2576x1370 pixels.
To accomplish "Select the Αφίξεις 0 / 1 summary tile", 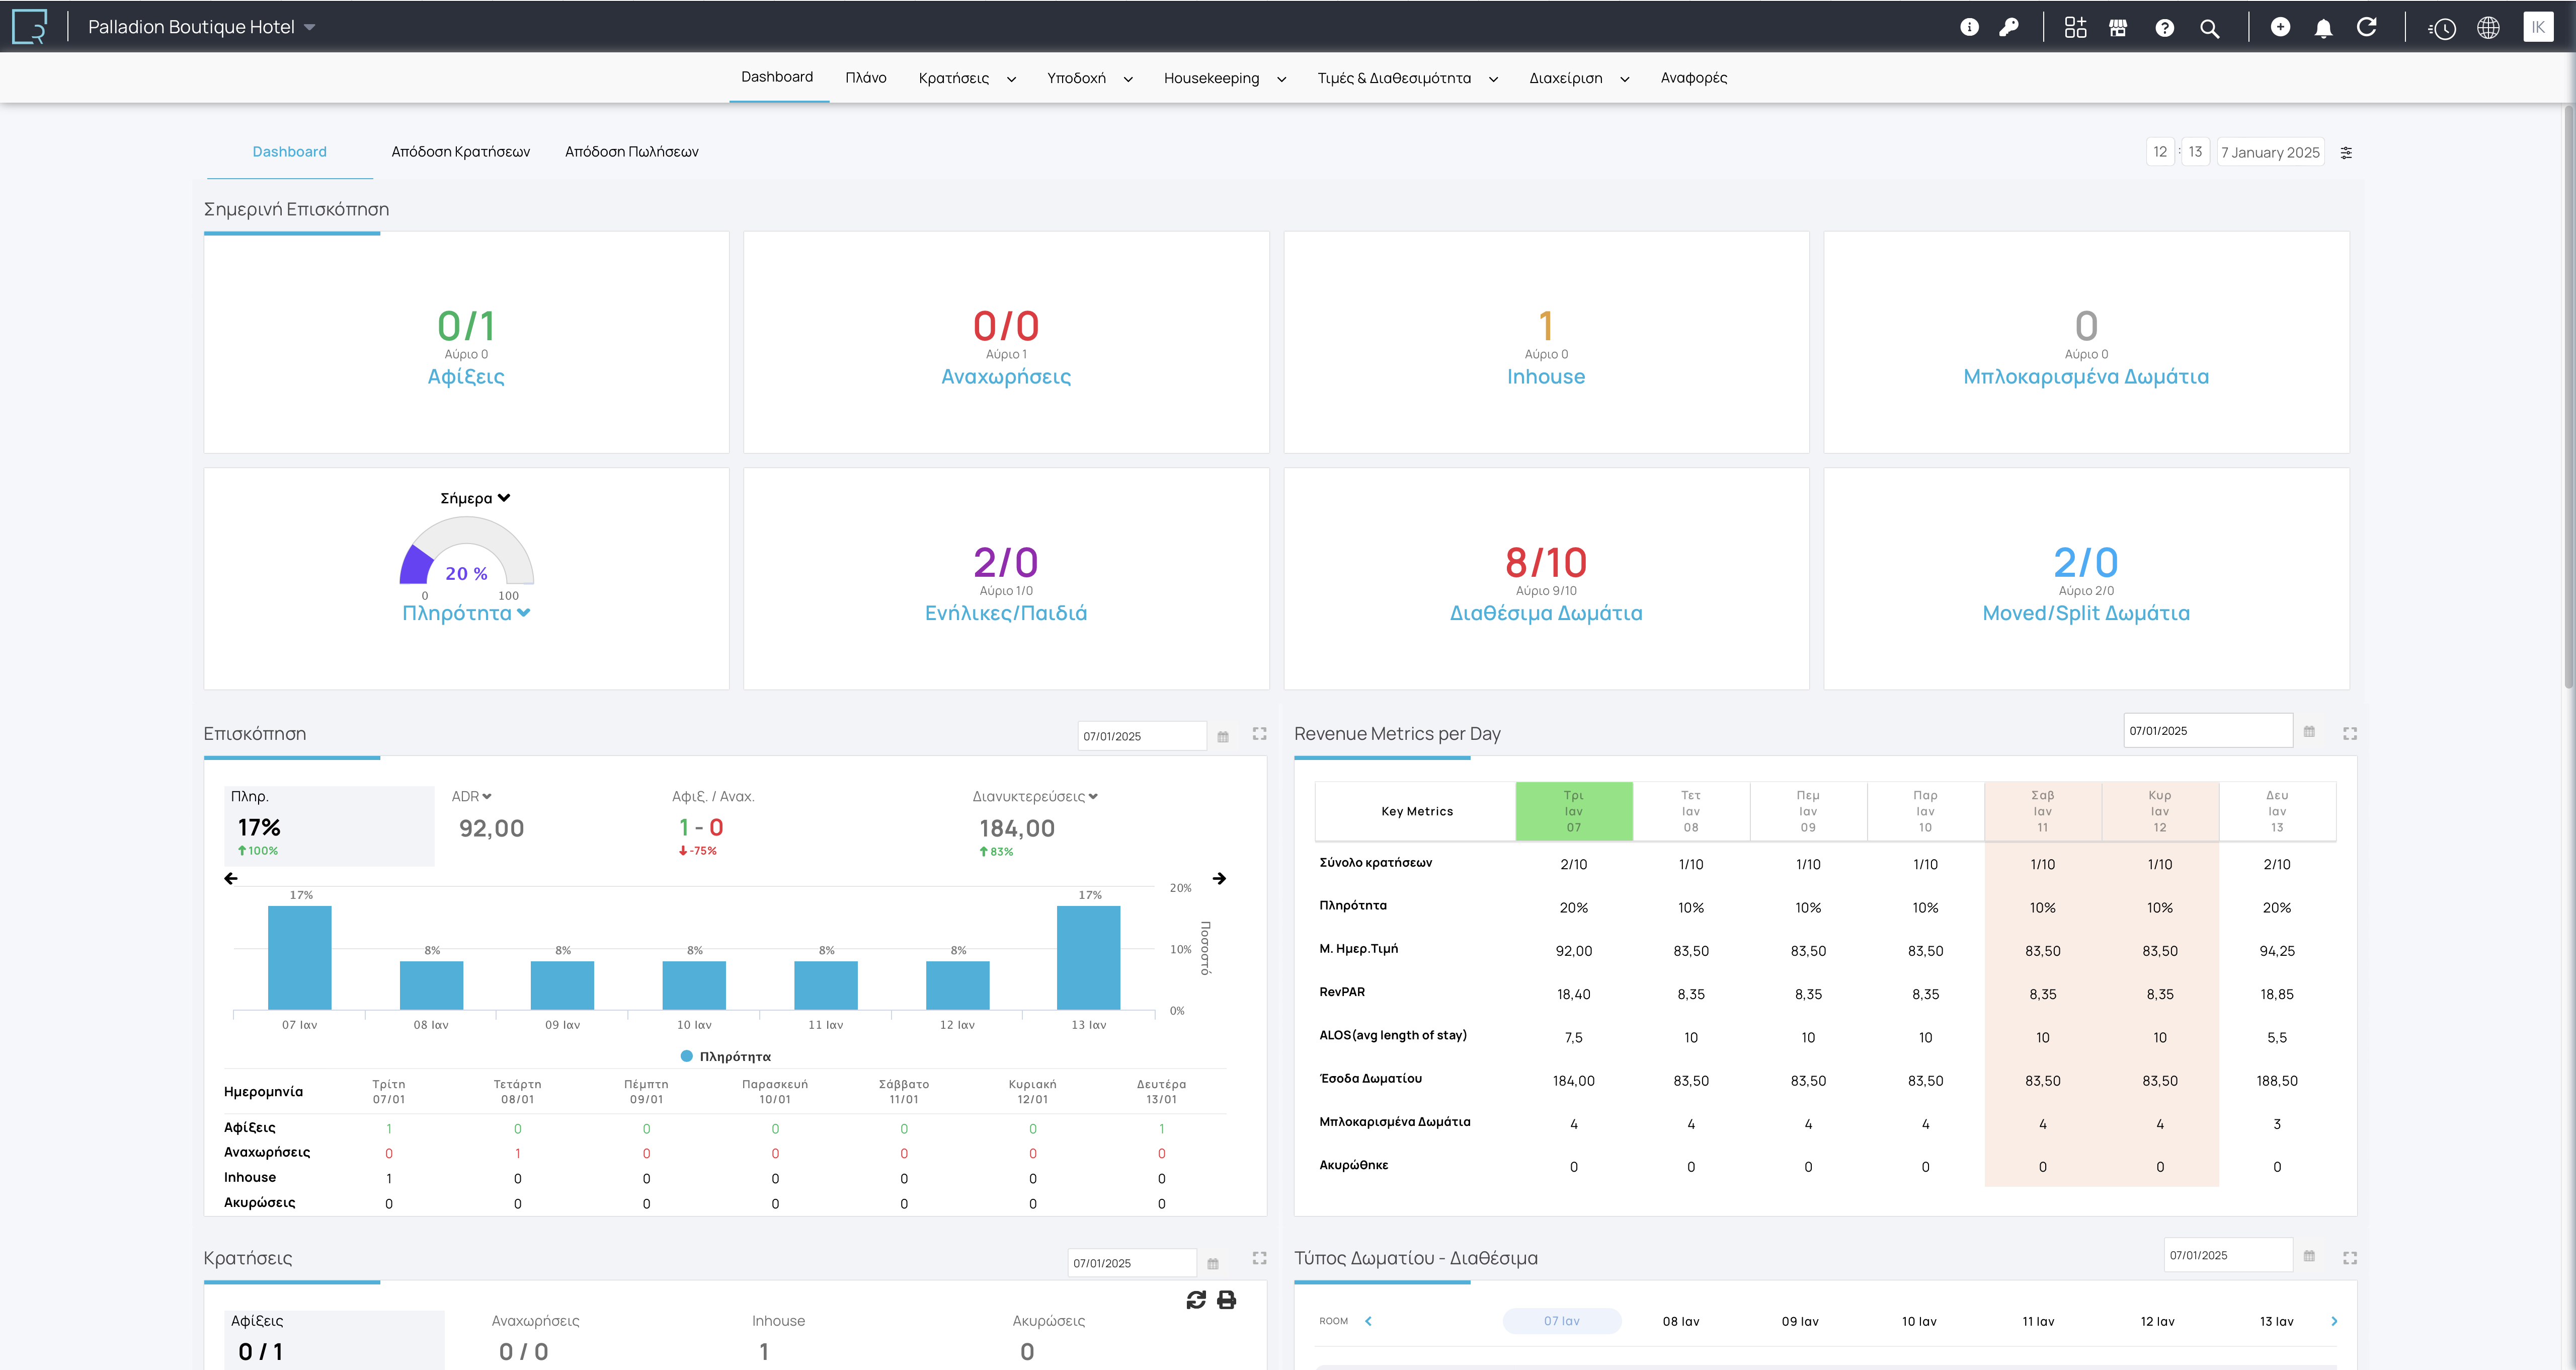I will point(334,1339).
